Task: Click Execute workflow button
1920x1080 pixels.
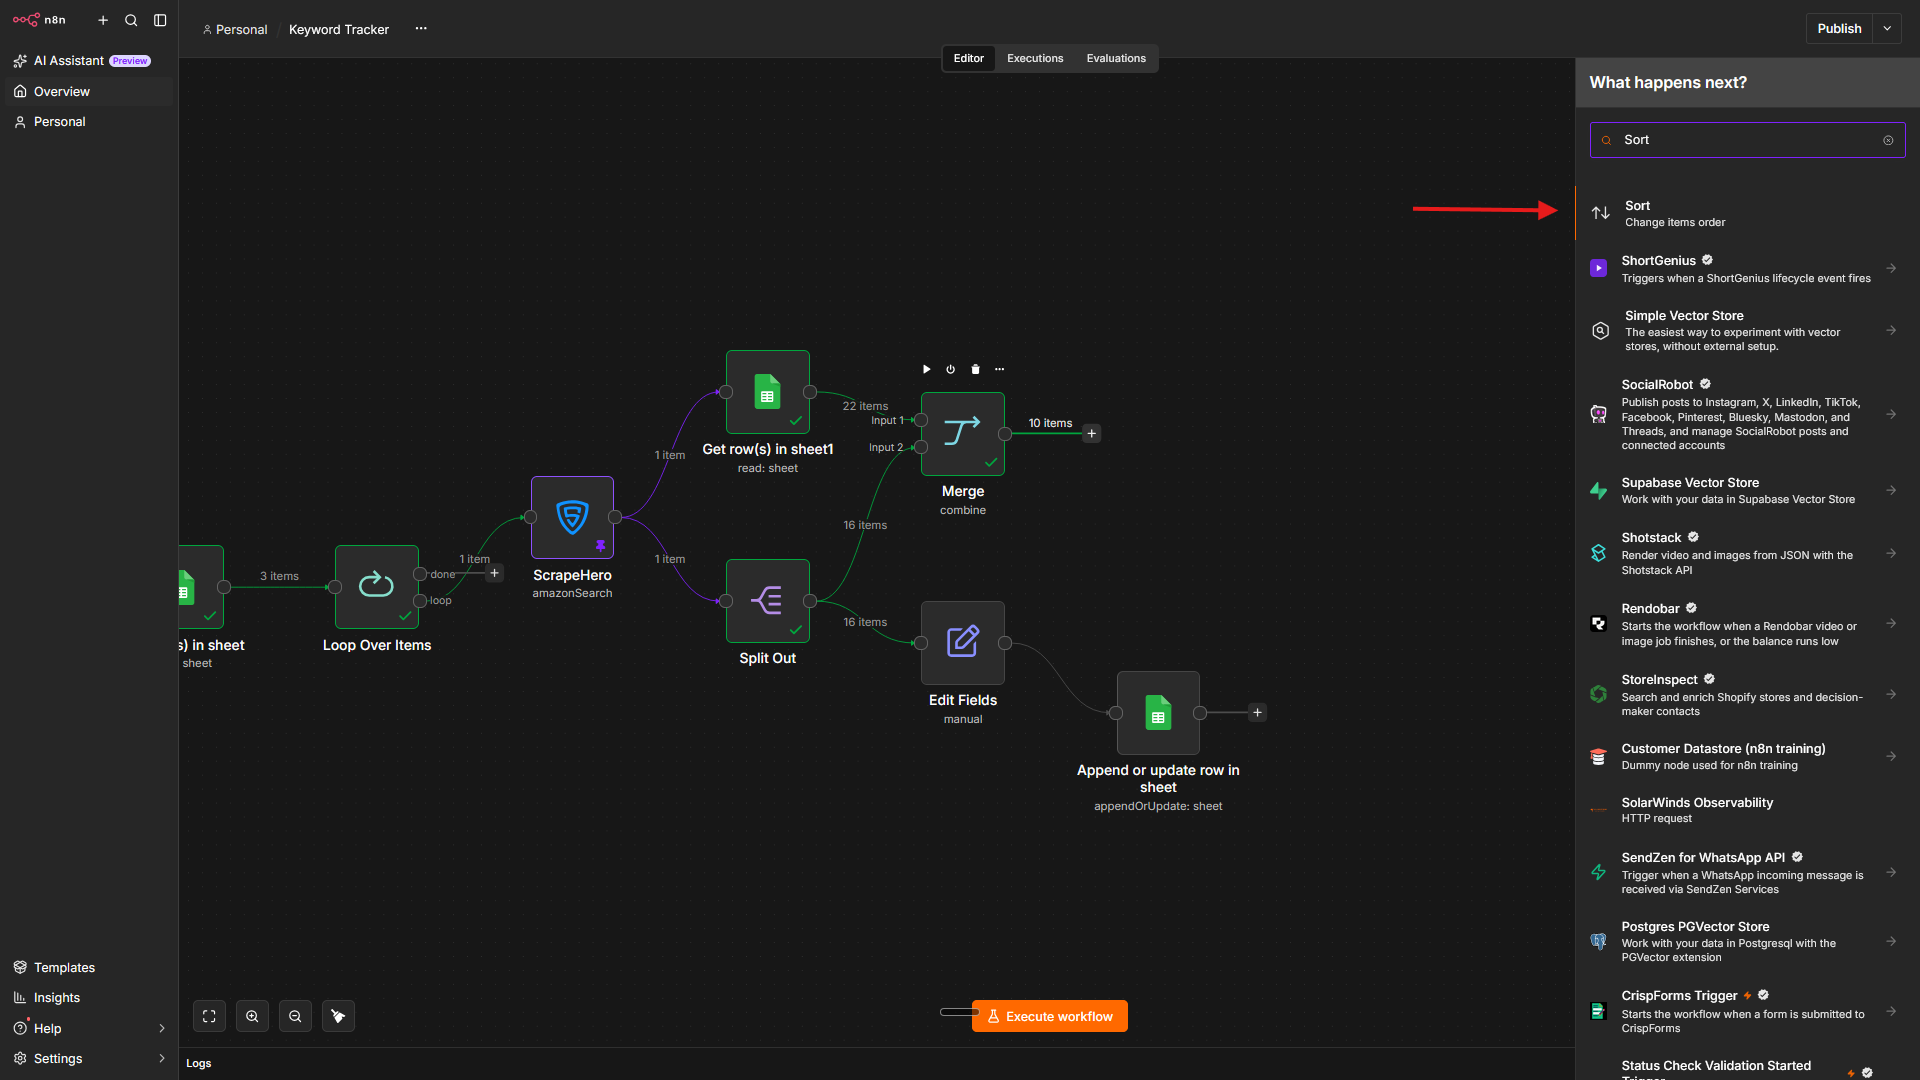Action: click(1049, 1016)
